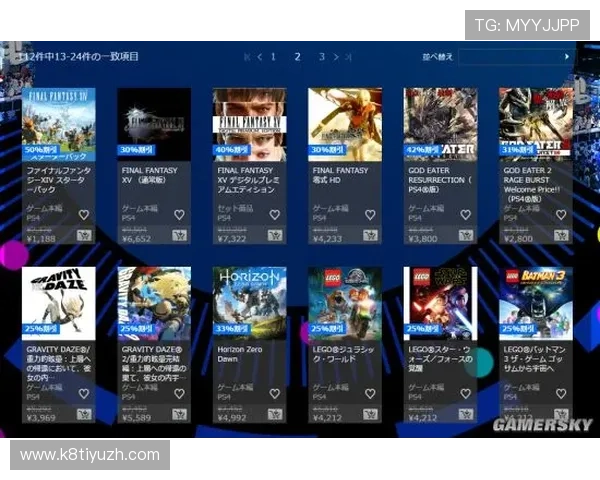The height and width of the screenshot is (480, 600).
Task: Click heart icon on LEGO Batman 3 card
Action: [x=561, y=393]
